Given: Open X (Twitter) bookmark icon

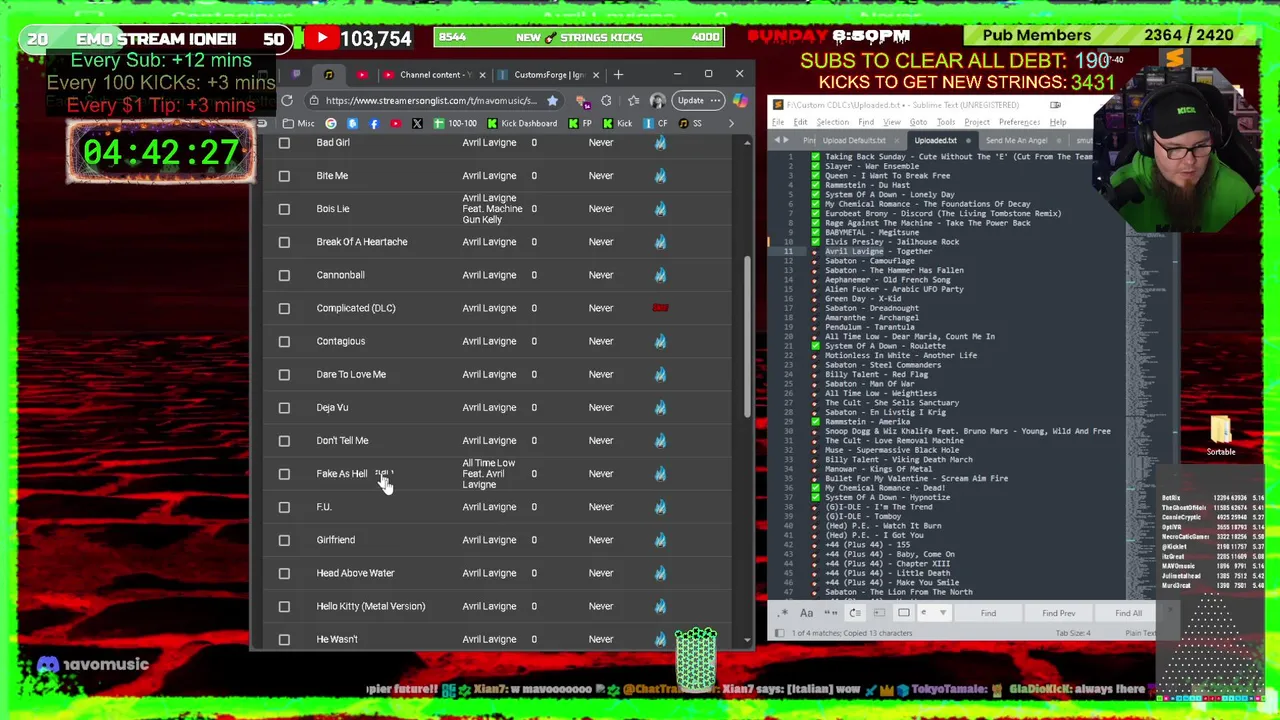Looking at the screenshot, I should [x=417, y=123].
